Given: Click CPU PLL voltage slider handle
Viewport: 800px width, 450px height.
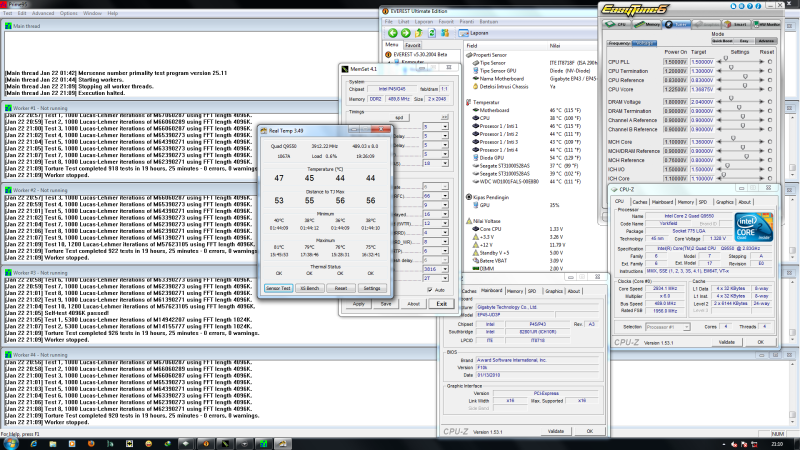Looking at the screenshot, I should point(726,59).
